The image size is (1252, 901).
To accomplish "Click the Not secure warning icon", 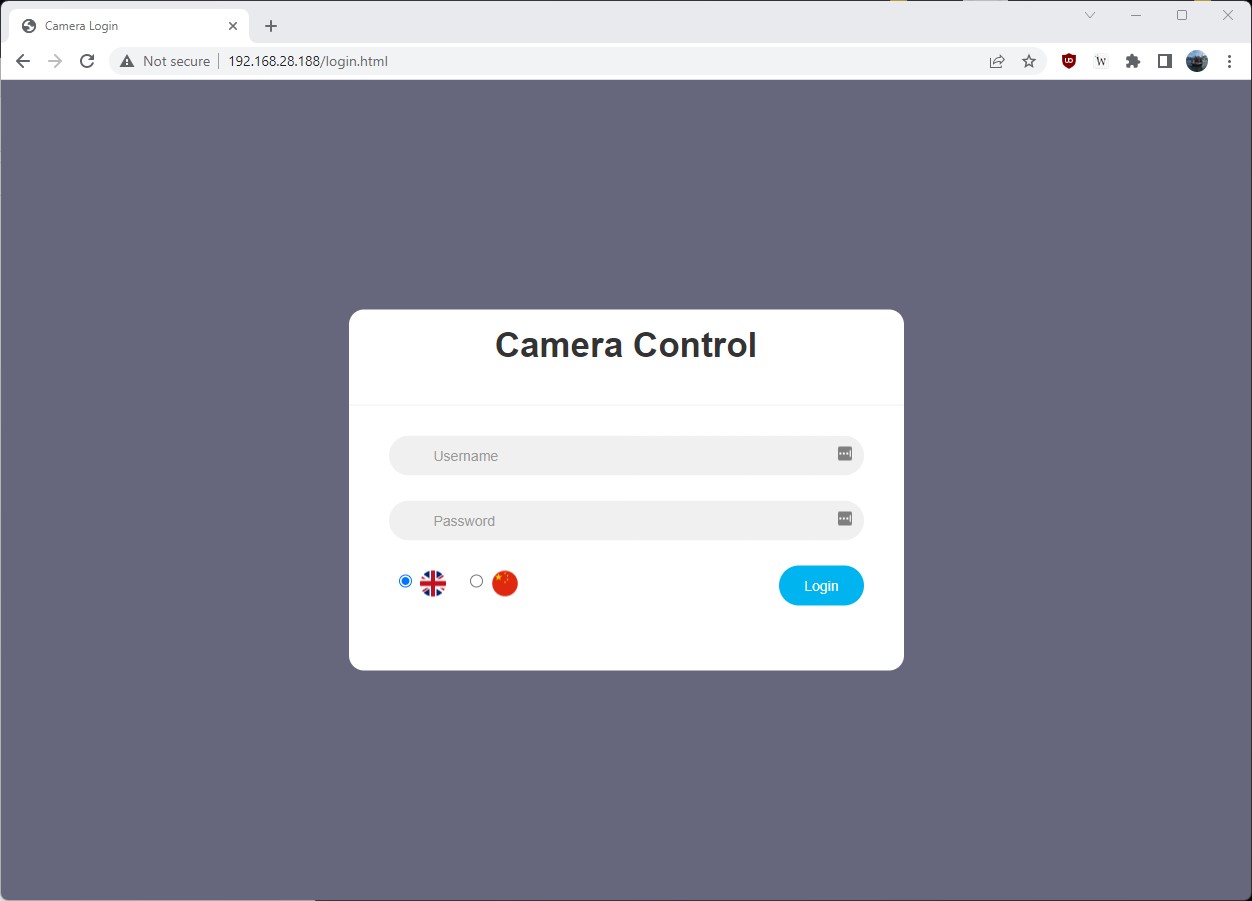I will pos(127,61).
